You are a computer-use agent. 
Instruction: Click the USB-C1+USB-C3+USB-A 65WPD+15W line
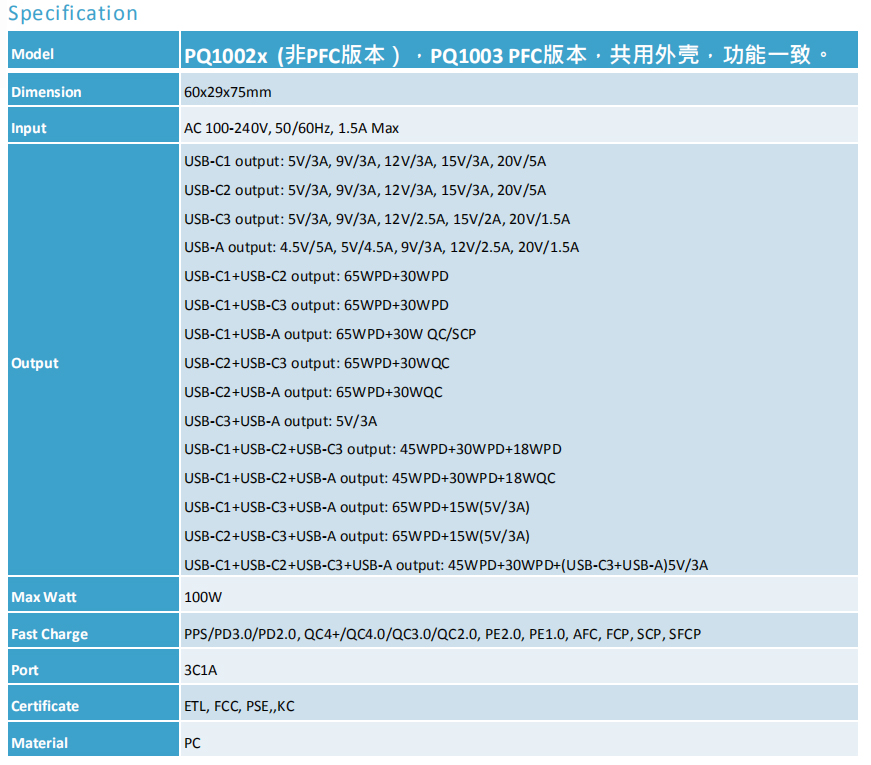point(357,507)
